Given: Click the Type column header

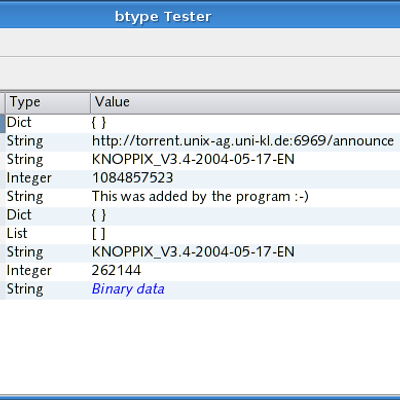Looking at the screenshot, I should pos(48,102).
